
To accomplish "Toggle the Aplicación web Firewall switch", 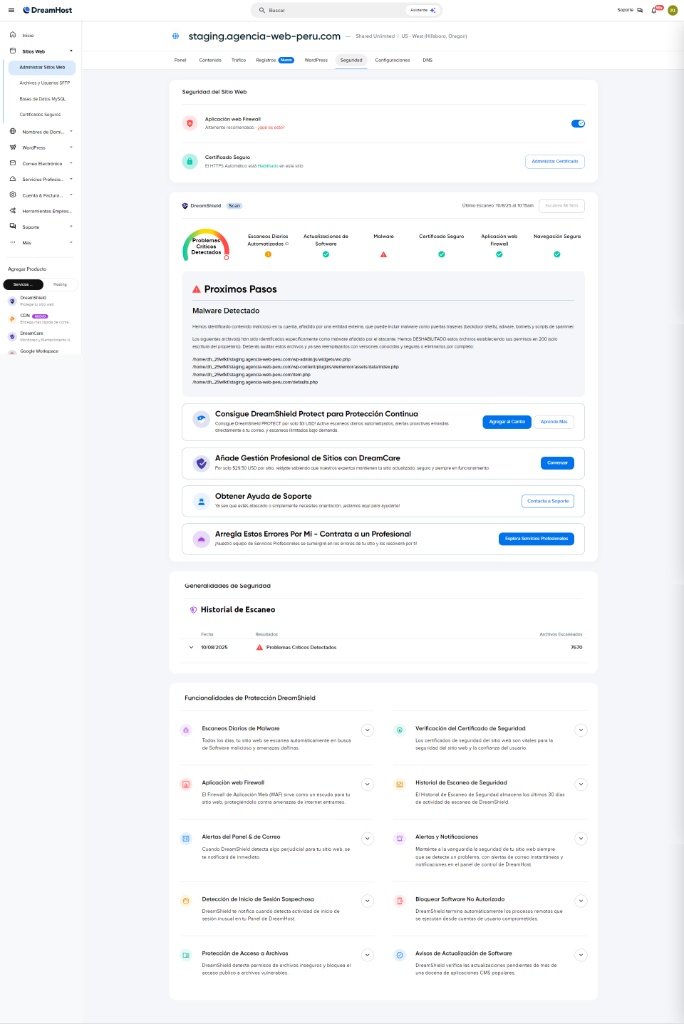I will tap(577, 123).
